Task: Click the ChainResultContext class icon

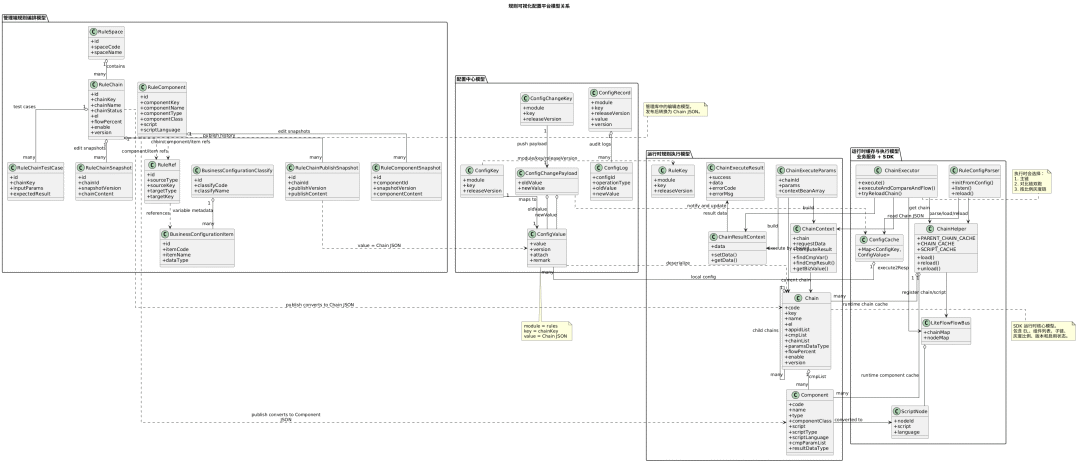Action: pyautogui.click(x=714, y=236)
